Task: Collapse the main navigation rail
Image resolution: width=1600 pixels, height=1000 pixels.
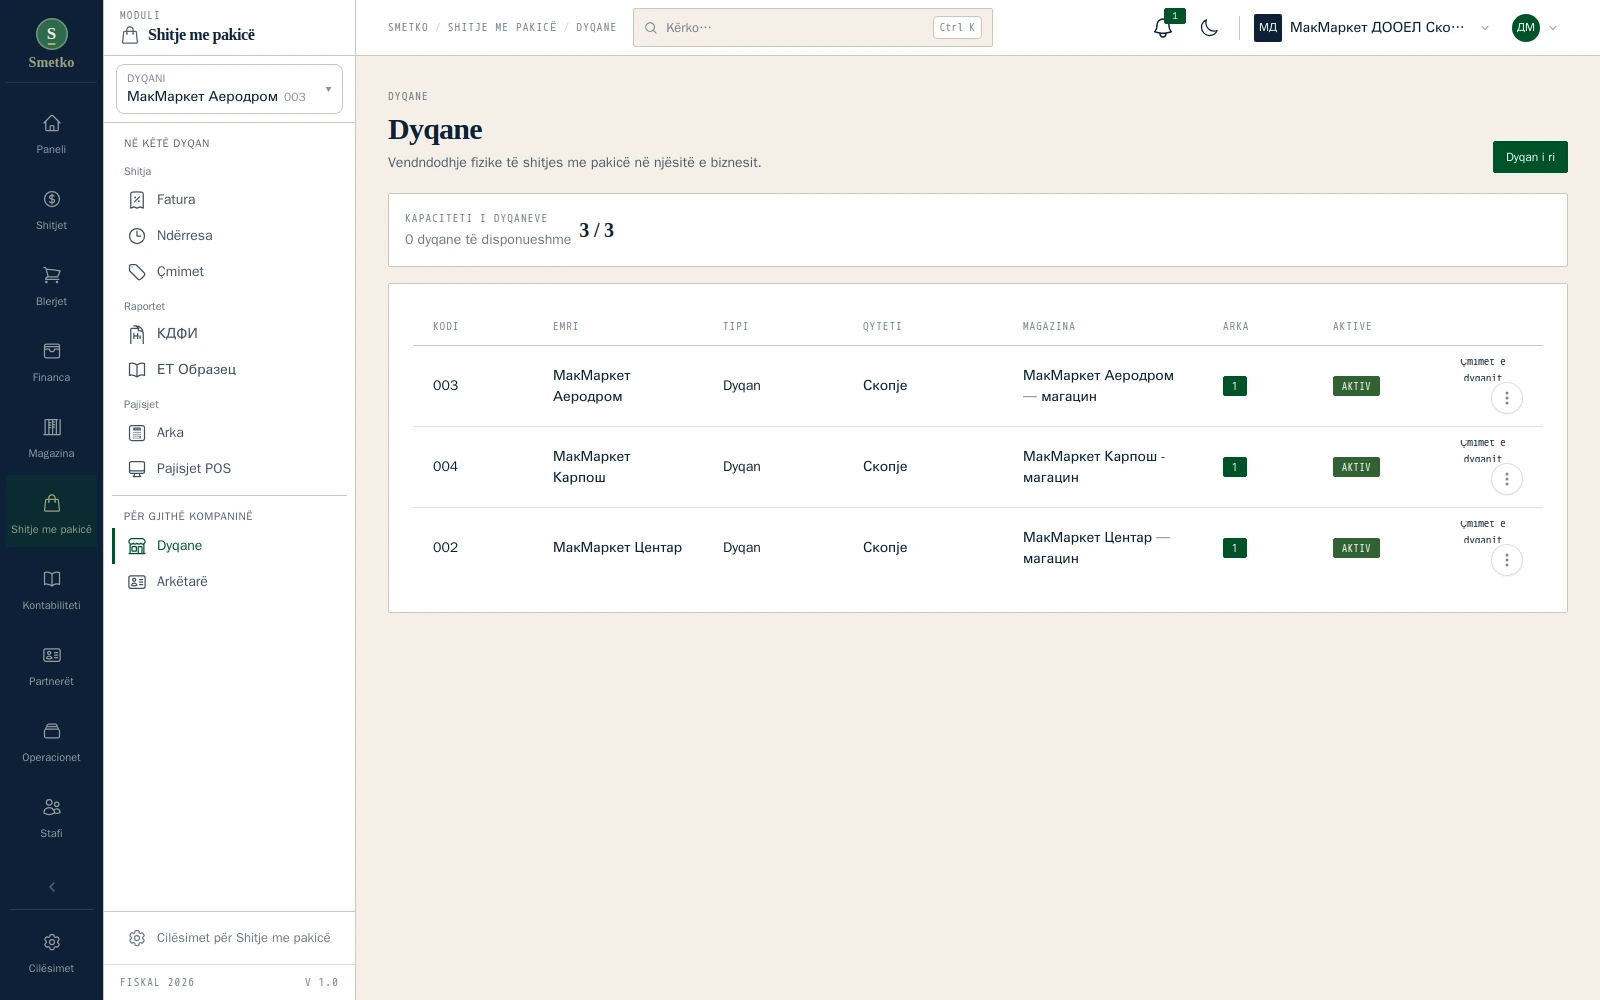Action: click(51, 887)
